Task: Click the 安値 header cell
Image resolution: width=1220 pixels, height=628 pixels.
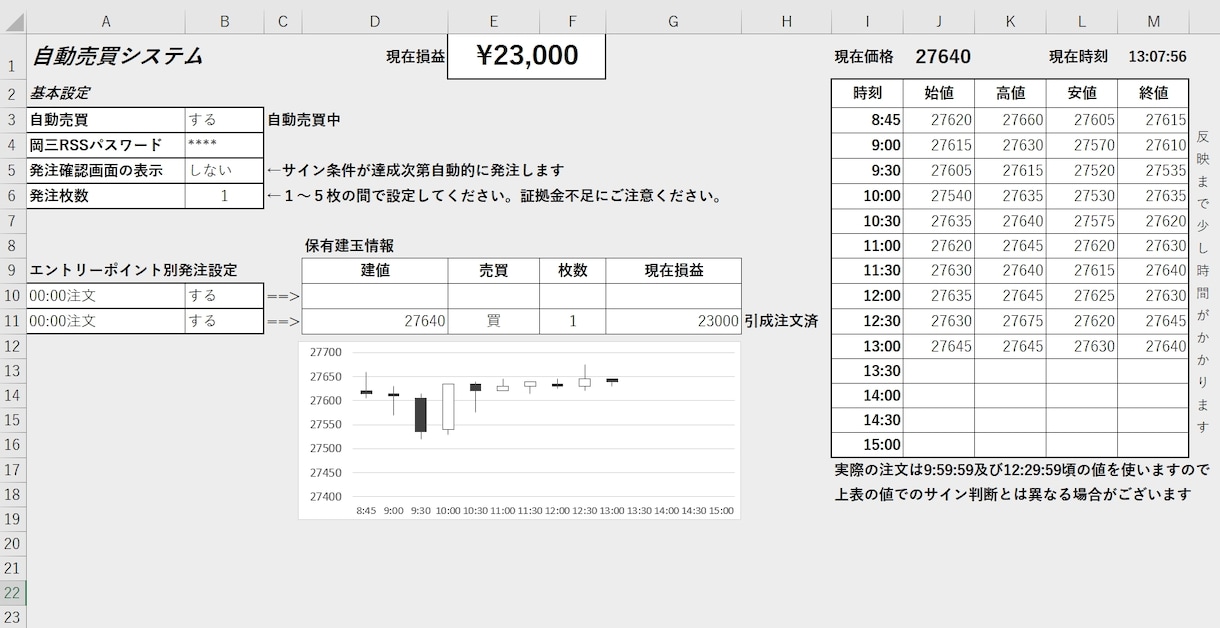Action: point(1082,93)
